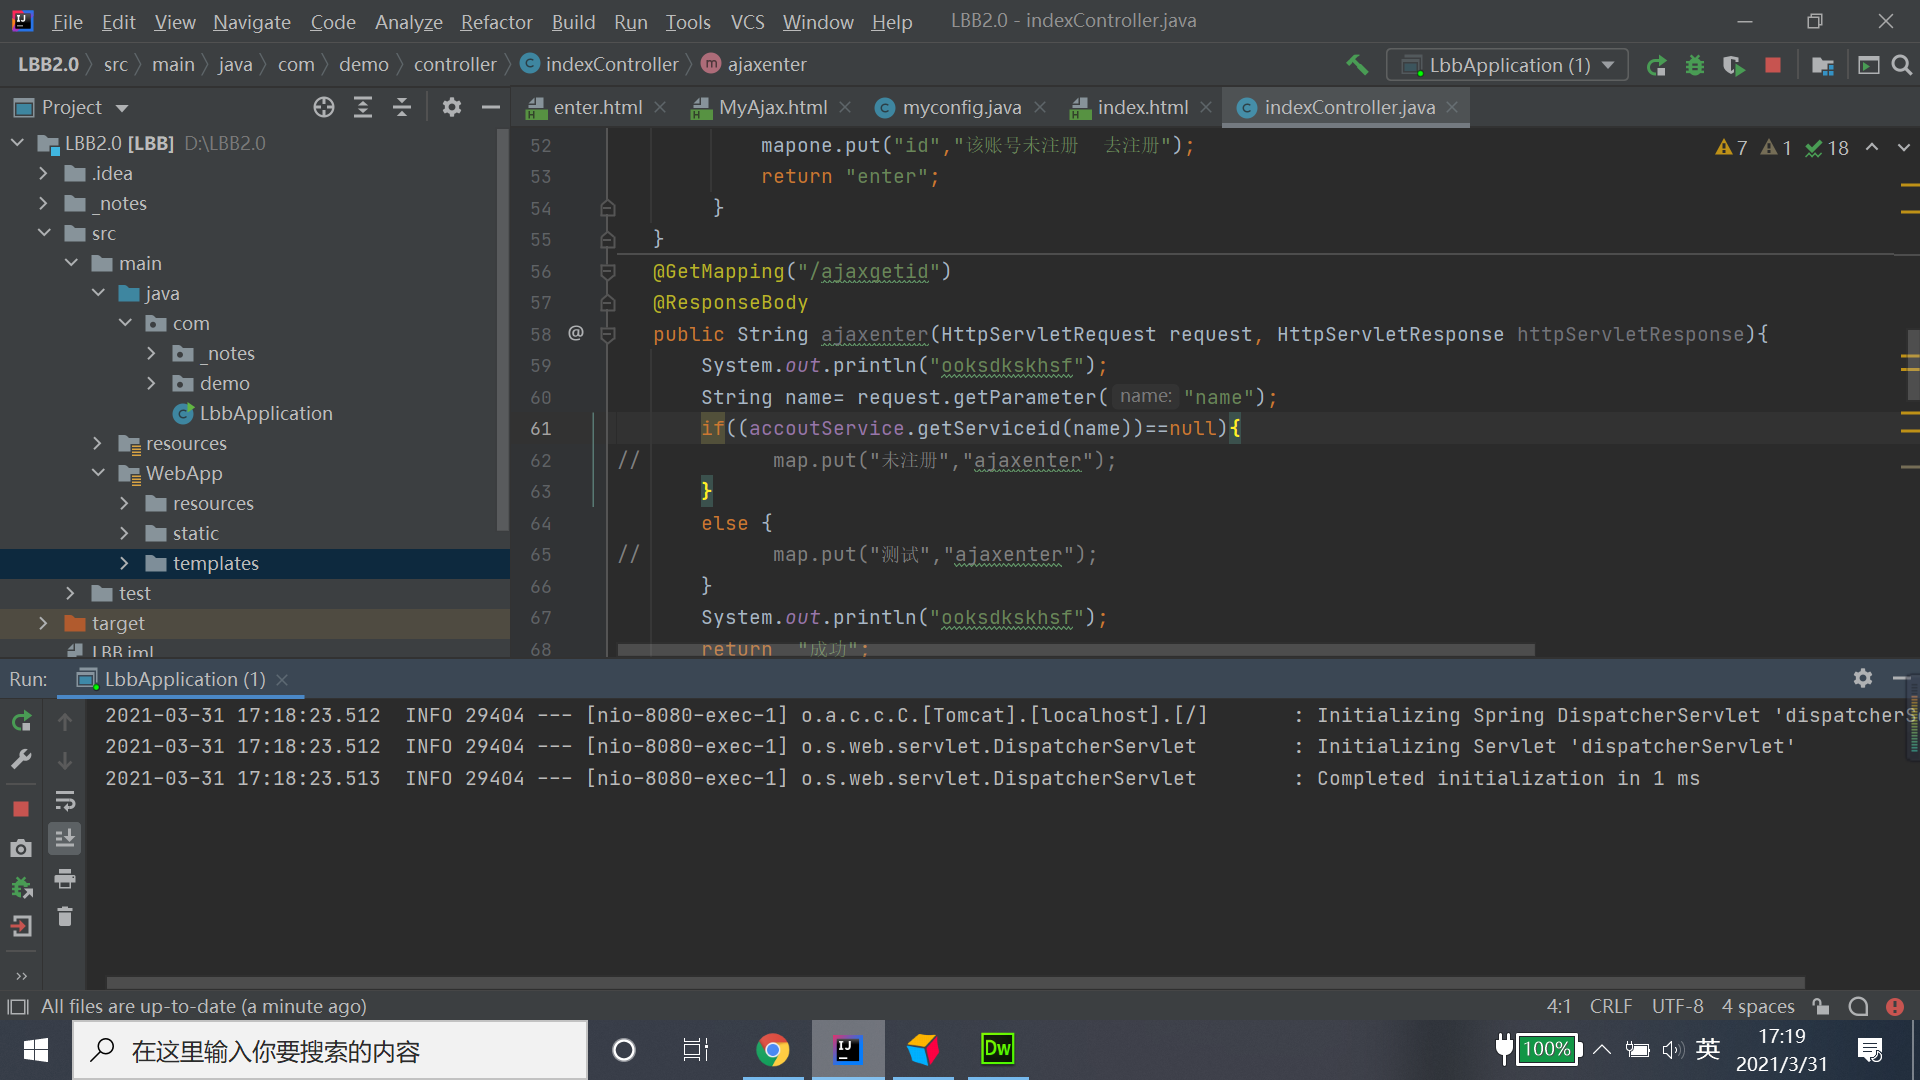Switch to MyAjax.html tab
Screen dimensions: 1920x1080
(x=772, y=107)
